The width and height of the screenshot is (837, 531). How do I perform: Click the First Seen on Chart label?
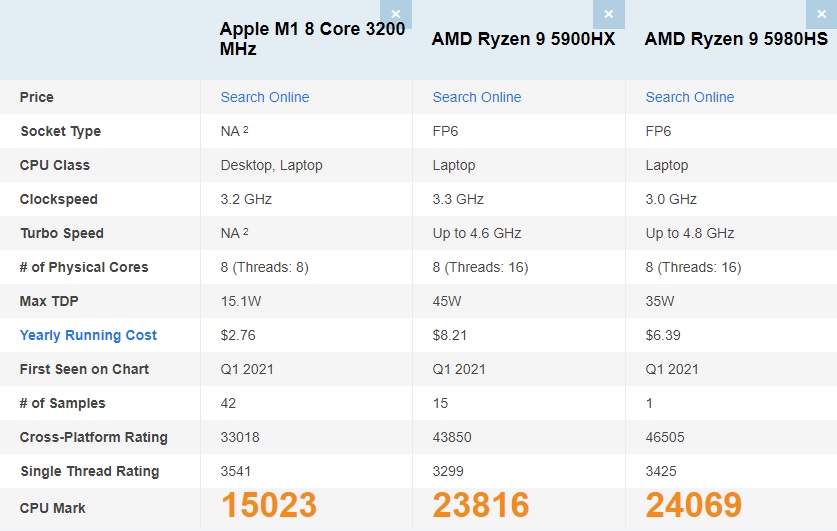(84, 369)
